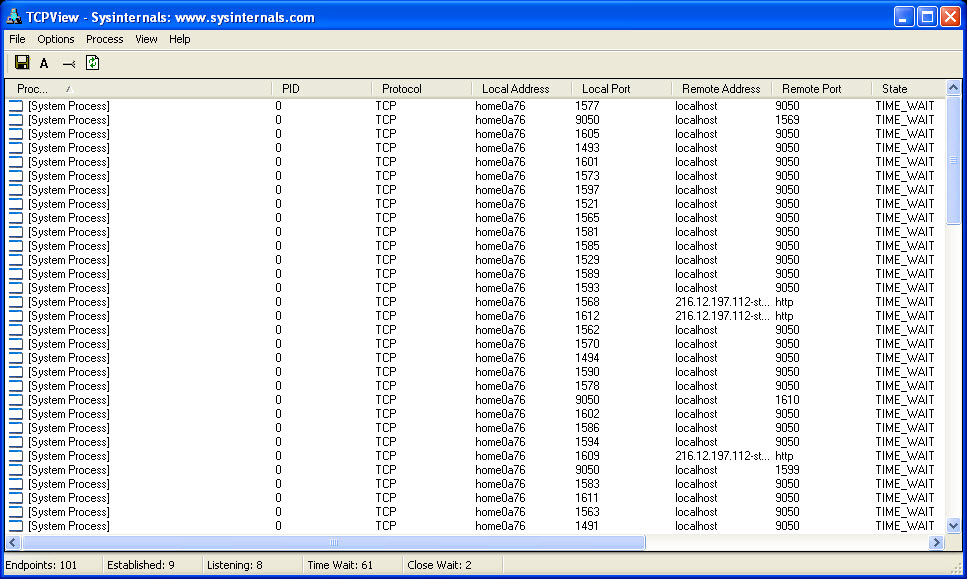The image size is (967, 579).
Task: Click process icon of row with local port 1612
Action: point(16,316)
